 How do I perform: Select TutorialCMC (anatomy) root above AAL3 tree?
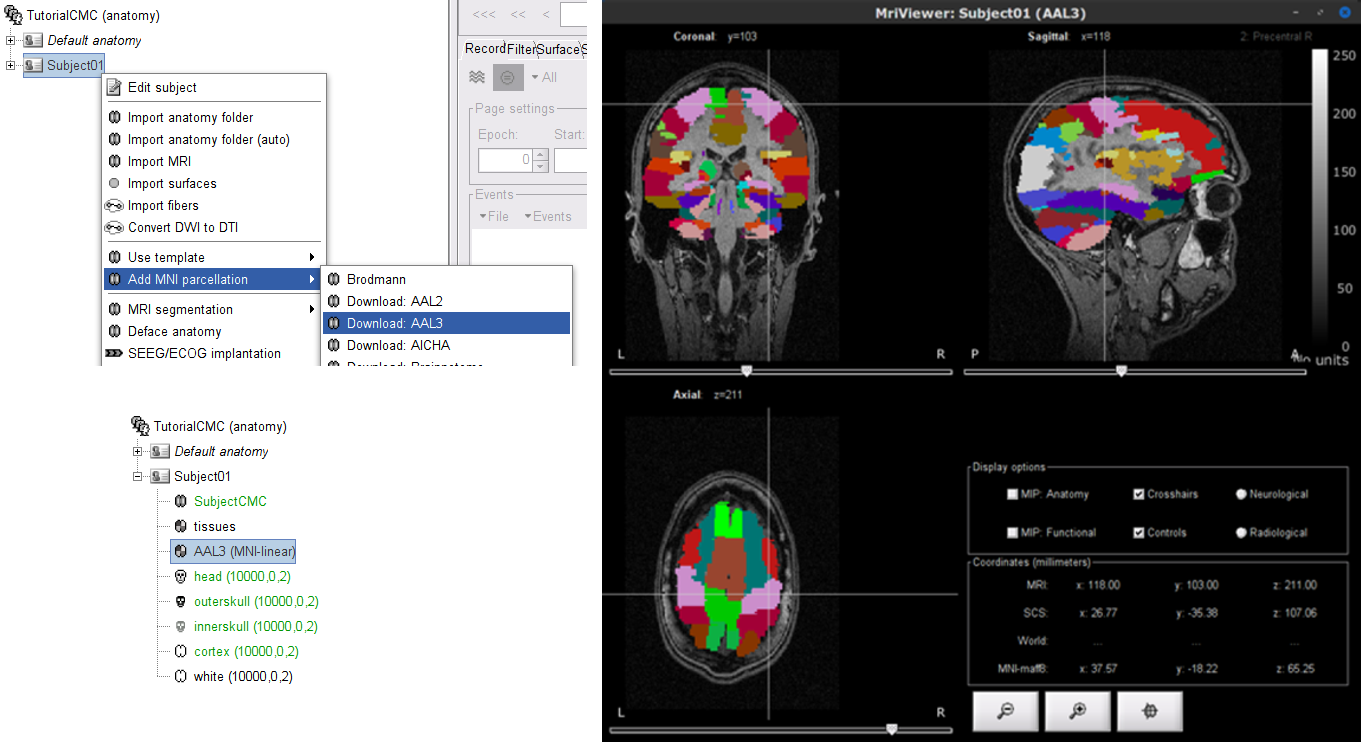pyautogui.click(x=219, y=426)
